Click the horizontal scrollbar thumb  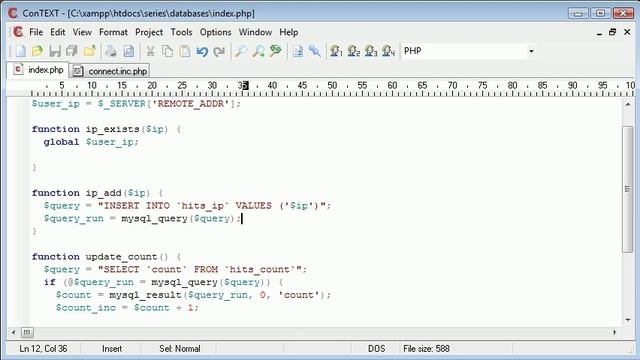pos(27,332)
